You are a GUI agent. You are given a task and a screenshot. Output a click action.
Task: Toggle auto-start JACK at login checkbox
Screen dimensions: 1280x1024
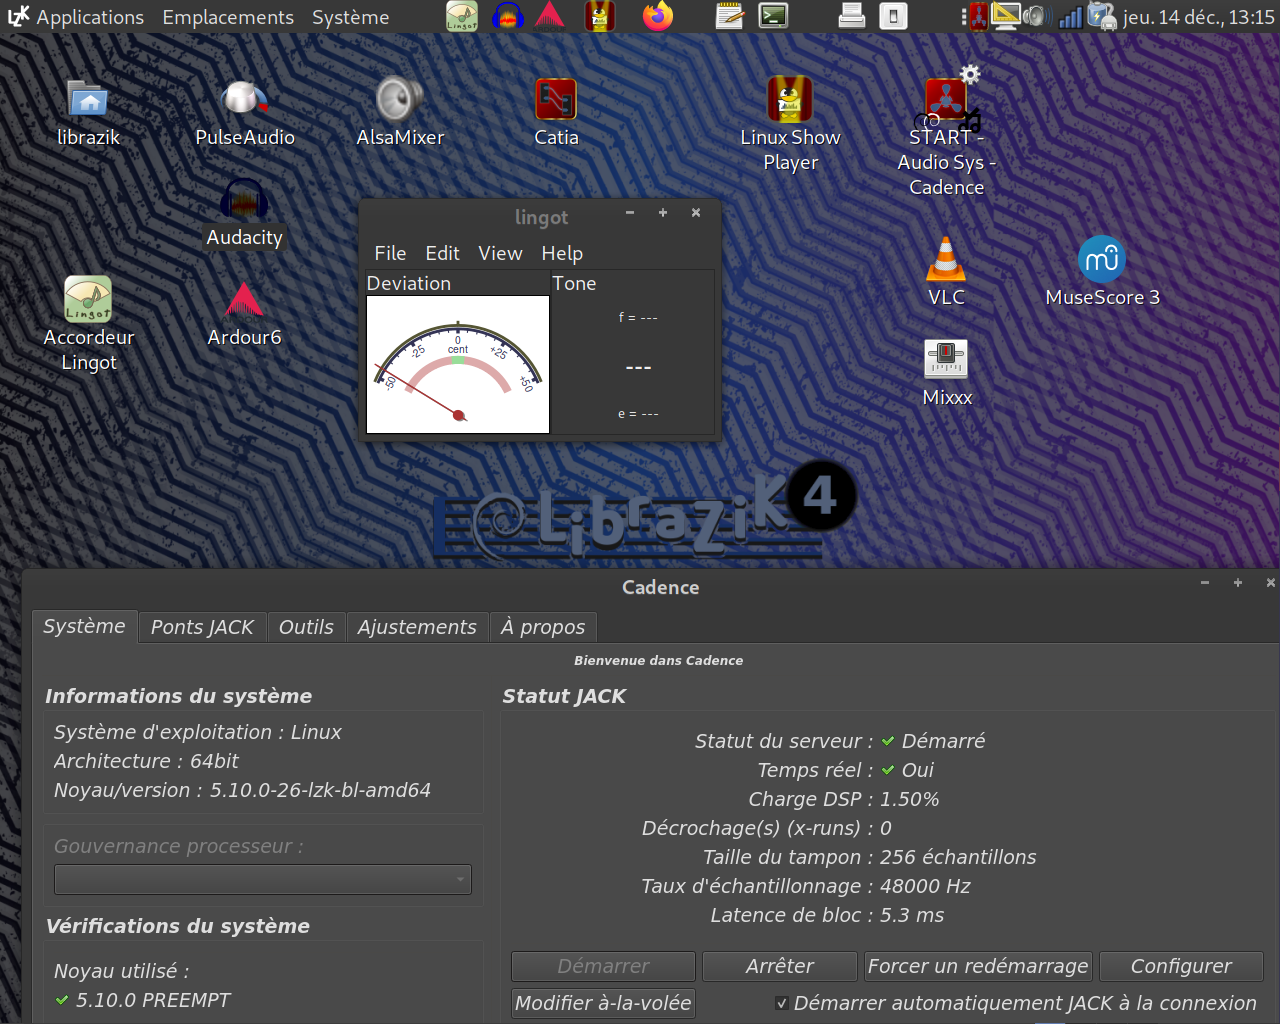coord(782,1003)
